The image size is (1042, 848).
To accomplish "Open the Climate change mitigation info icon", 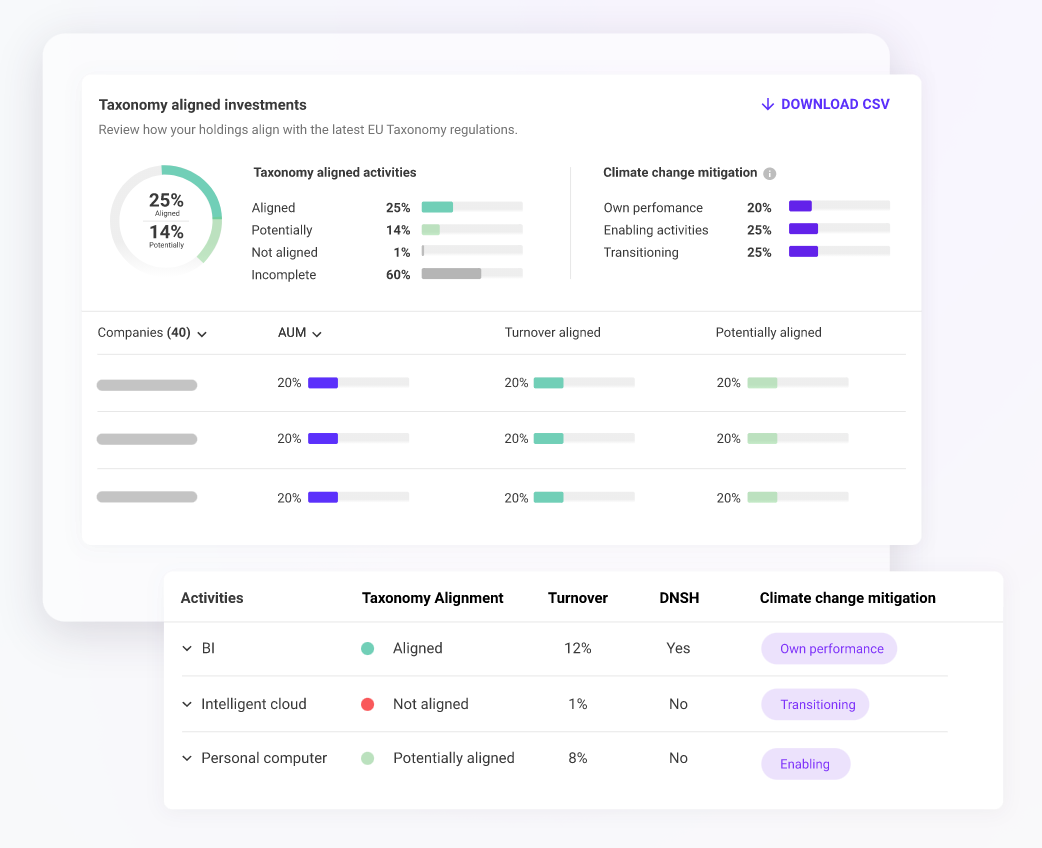I will (770, 173).
